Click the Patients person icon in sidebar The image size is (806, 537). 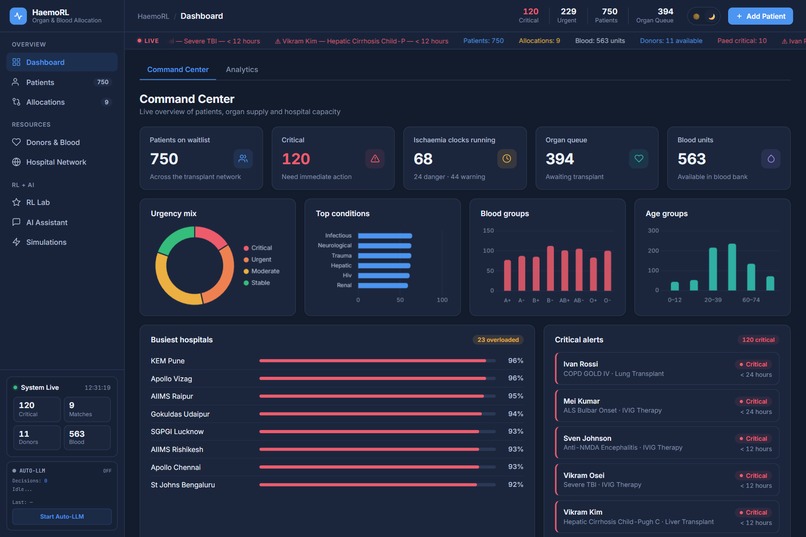16,82
